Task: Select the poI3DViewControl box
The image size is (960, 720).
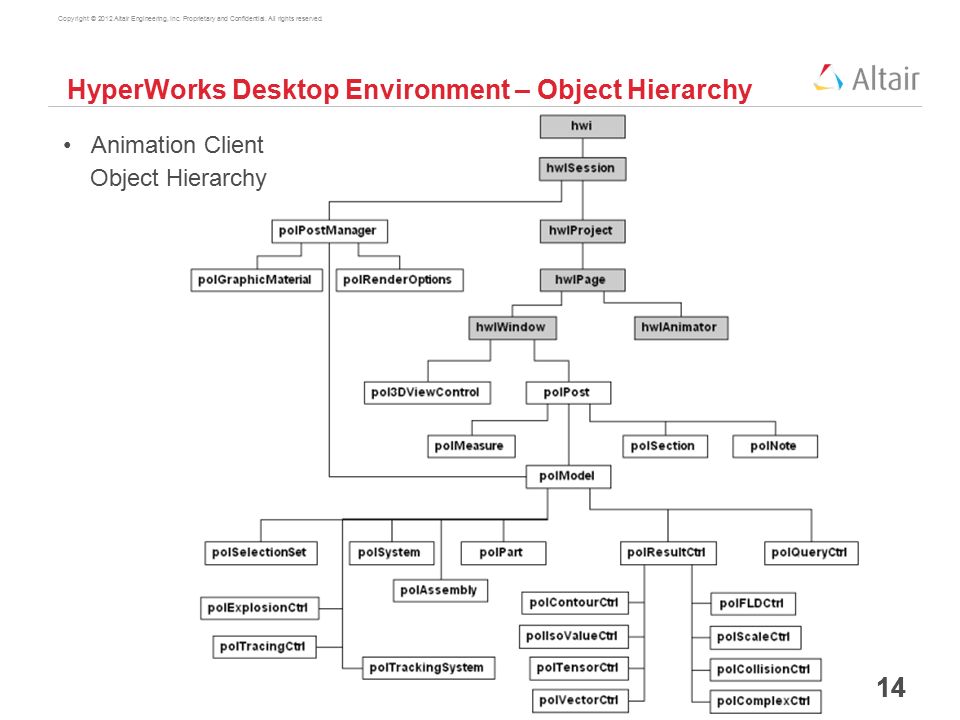Action: tap(427, 393)
